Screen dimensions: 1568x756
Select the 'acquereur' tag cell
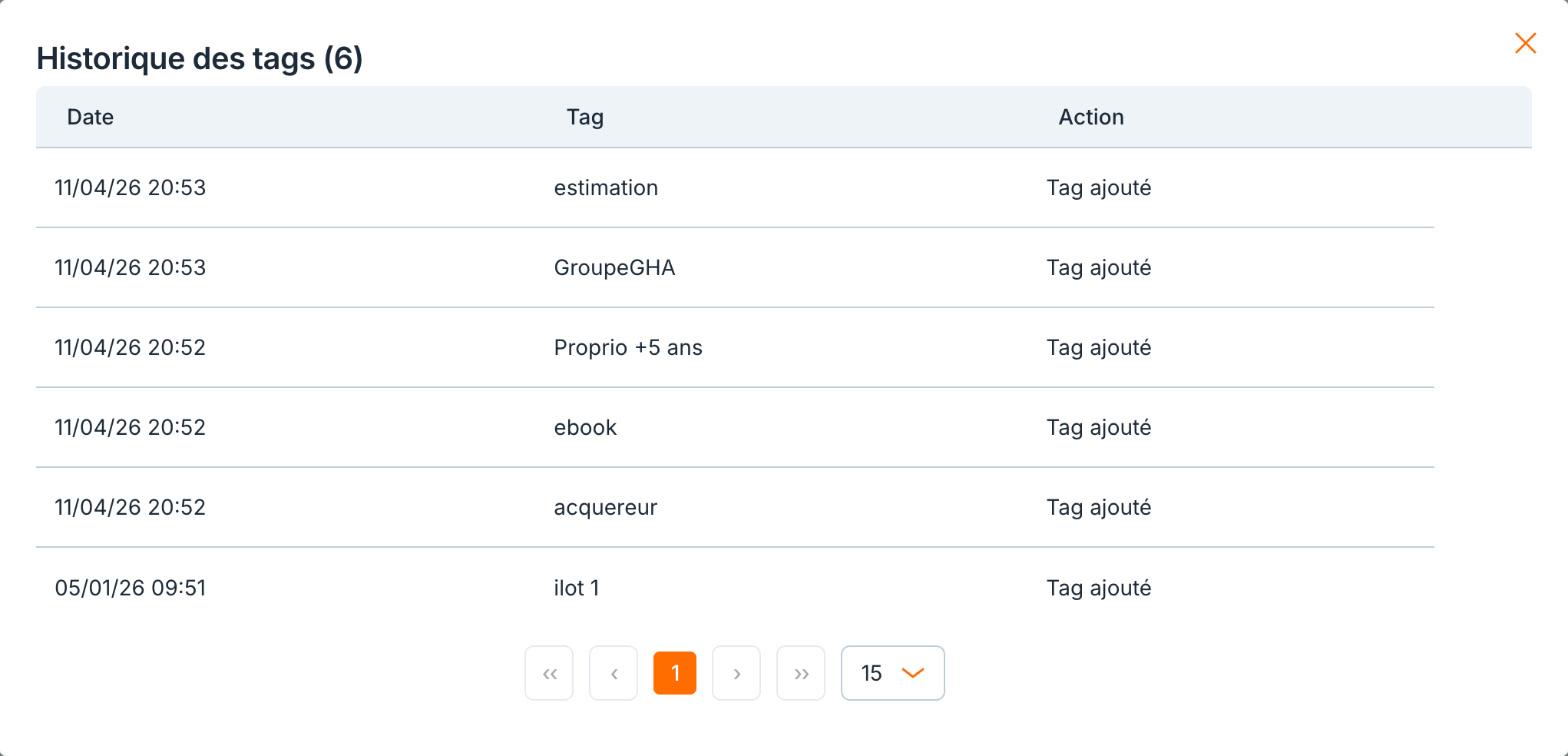tap(605, 508)
